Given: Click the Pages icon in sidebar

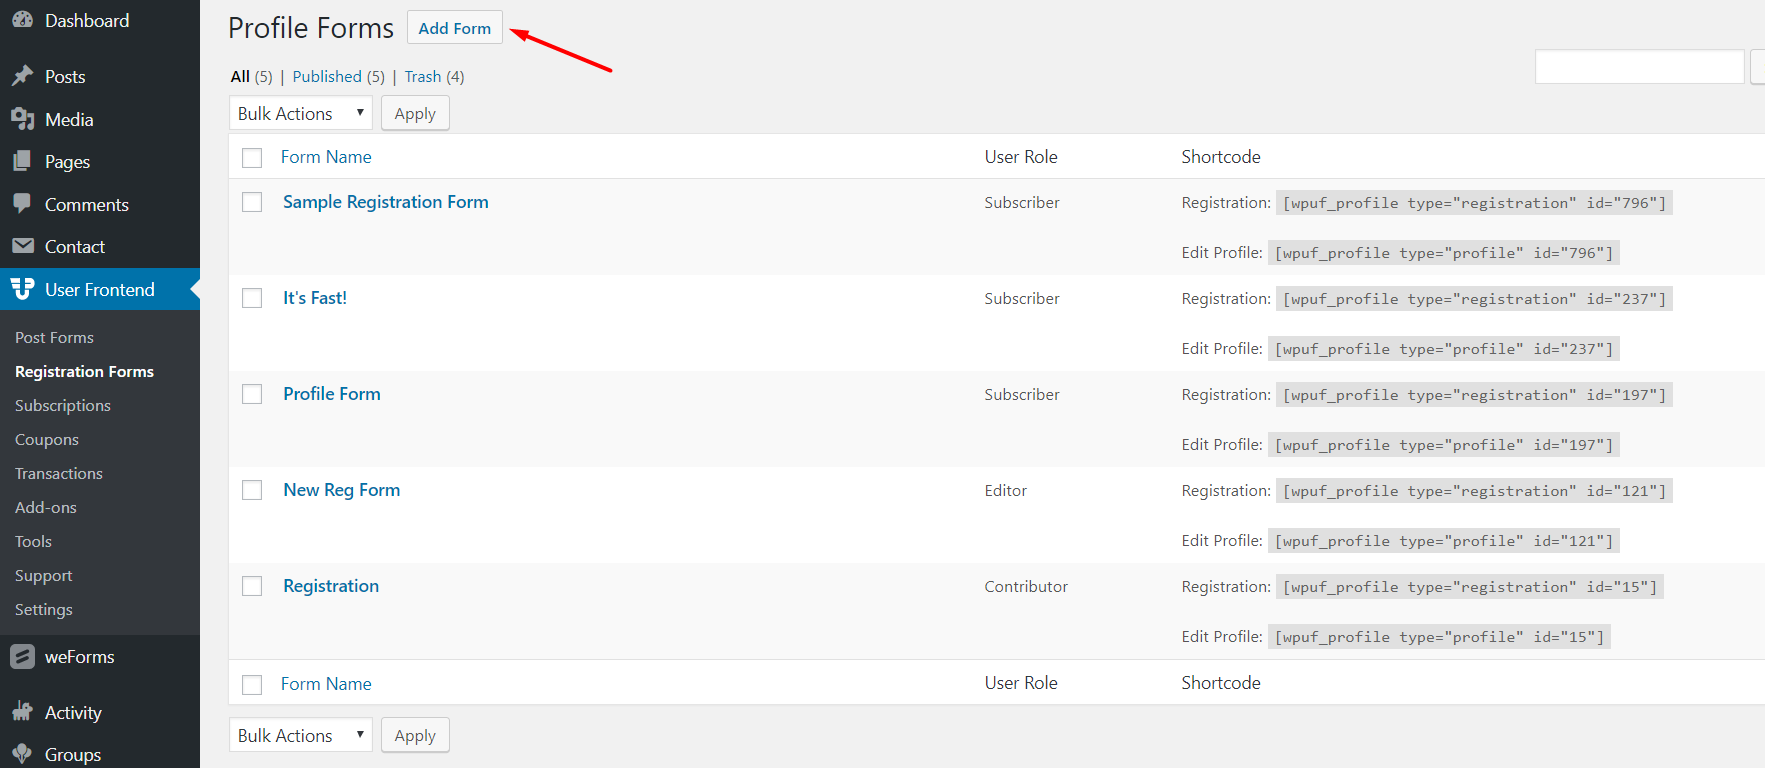Looking at the screenshot, I should pyautogui.click(x=22, y=161).
